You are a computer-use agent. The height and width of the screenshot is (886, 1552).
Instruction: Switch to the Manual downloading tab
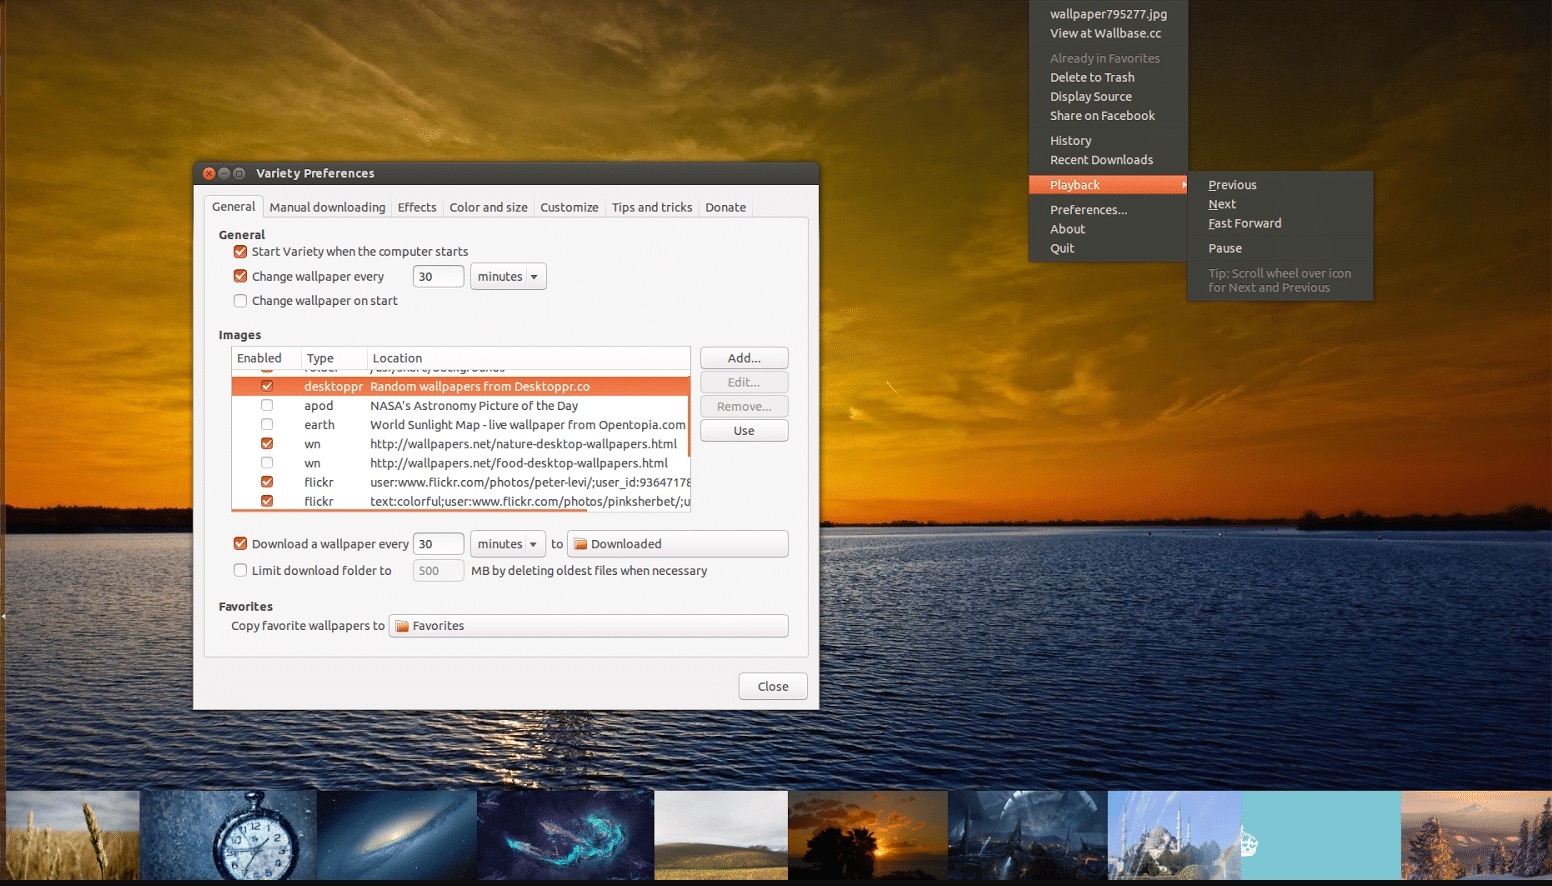tap(327, 208)
